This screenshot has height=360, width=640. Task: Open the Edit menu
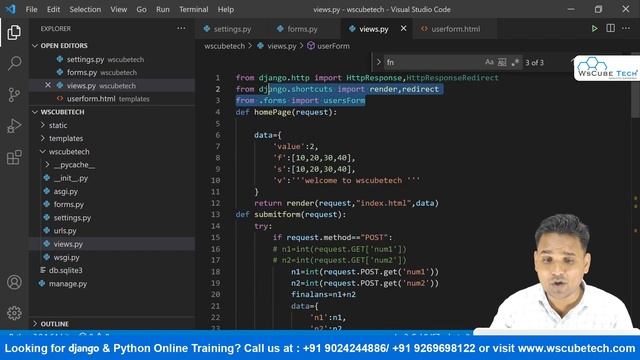tap(53, 9)
